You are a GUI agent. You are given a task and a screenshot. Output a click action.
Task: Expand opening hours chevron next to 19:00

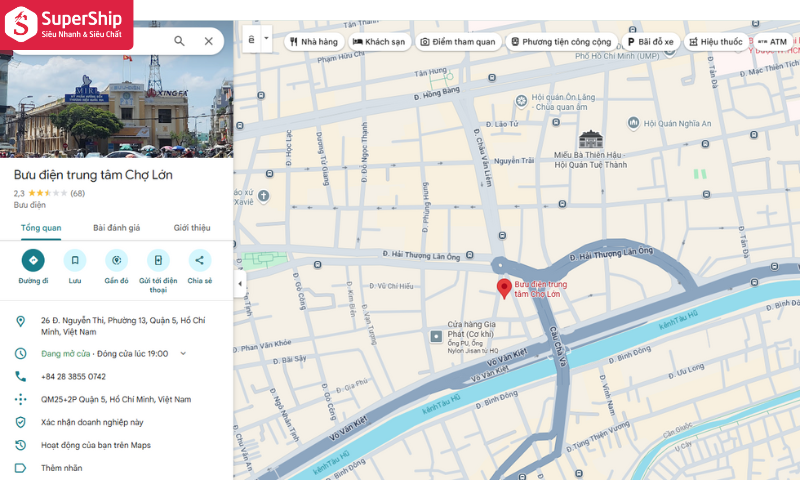(183, 354)
